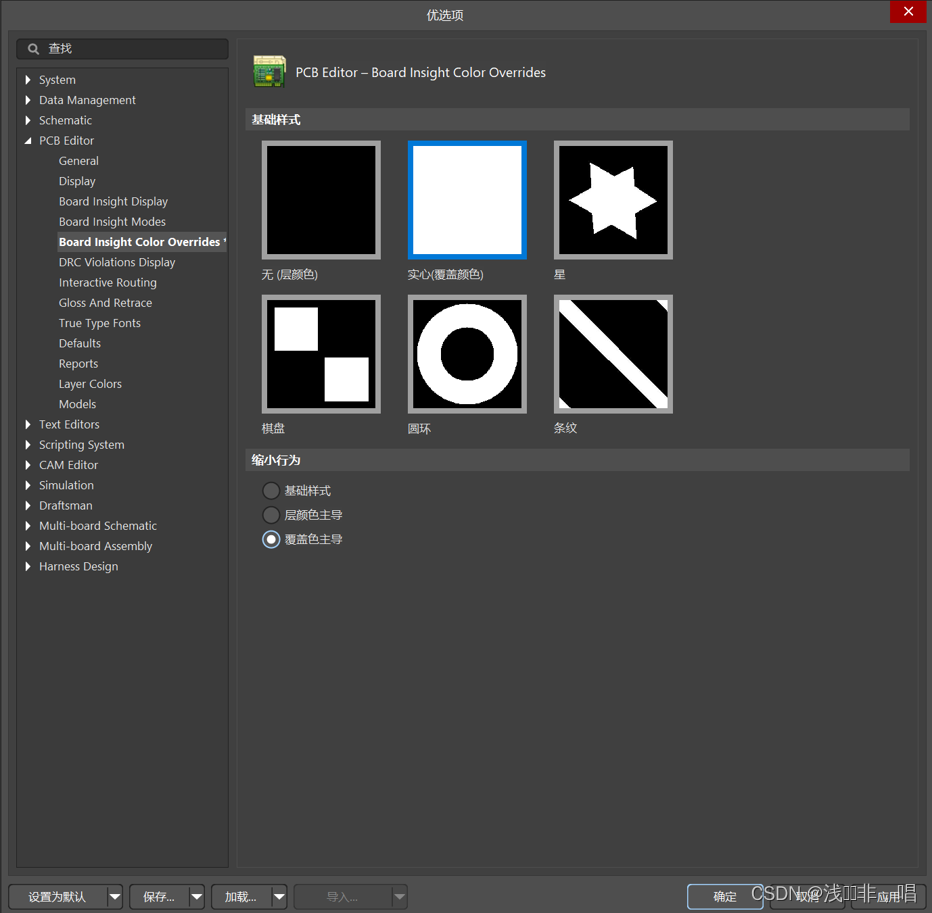932x913 pixels.
Task: Select Board Insight Color Overrides item
Action: coord(141,242)
